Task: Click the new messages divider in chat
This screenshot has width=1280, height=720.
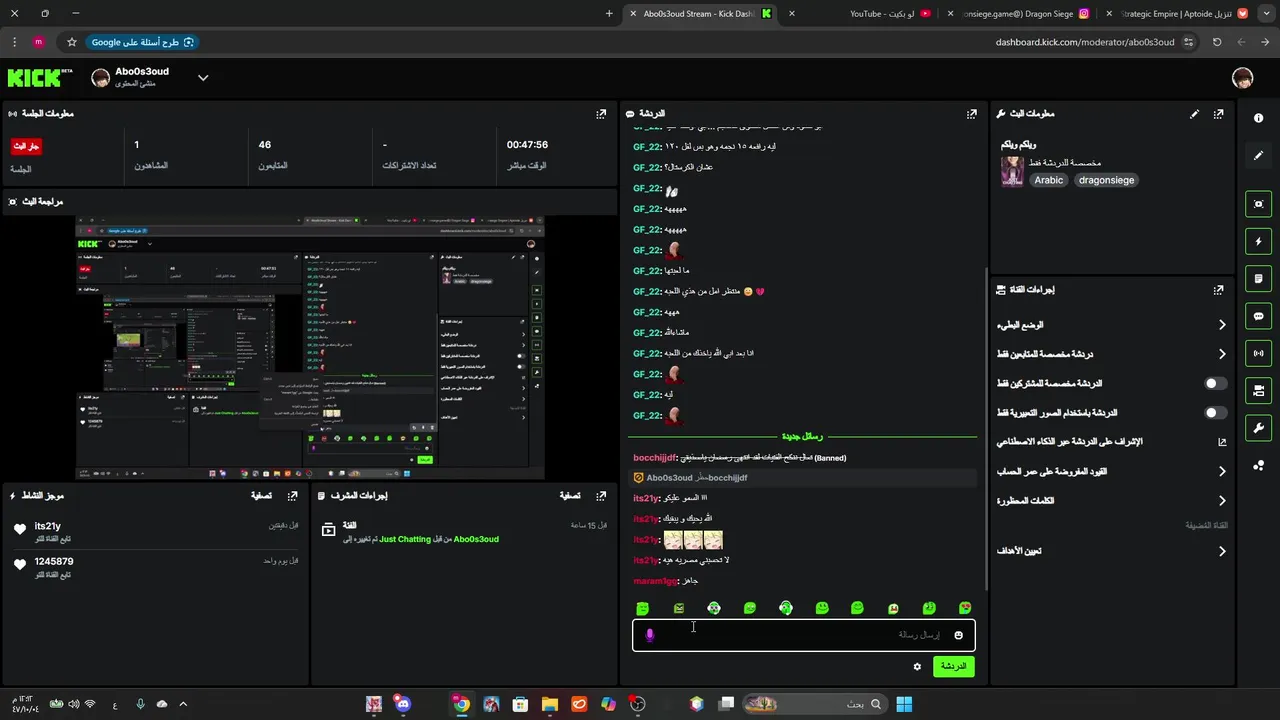Action: coord(802,437)
